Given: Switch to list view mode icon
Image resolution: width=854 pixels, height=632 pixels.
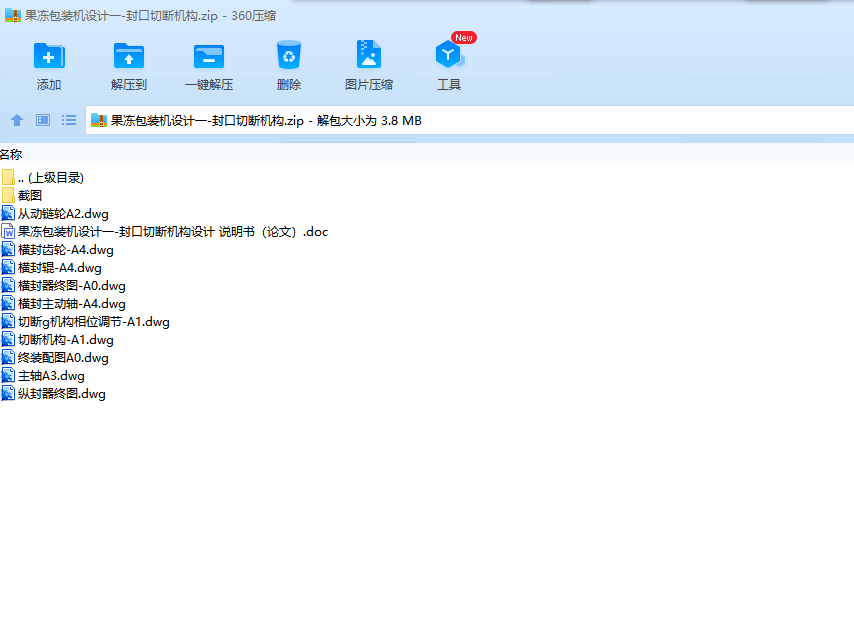Looking at the screenshot, I should point(69,120).
